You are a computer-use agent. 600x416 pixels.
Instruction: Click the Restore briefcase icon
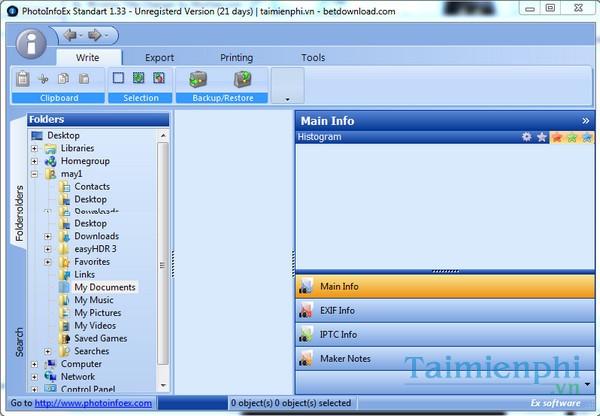(x=241, y=79)
